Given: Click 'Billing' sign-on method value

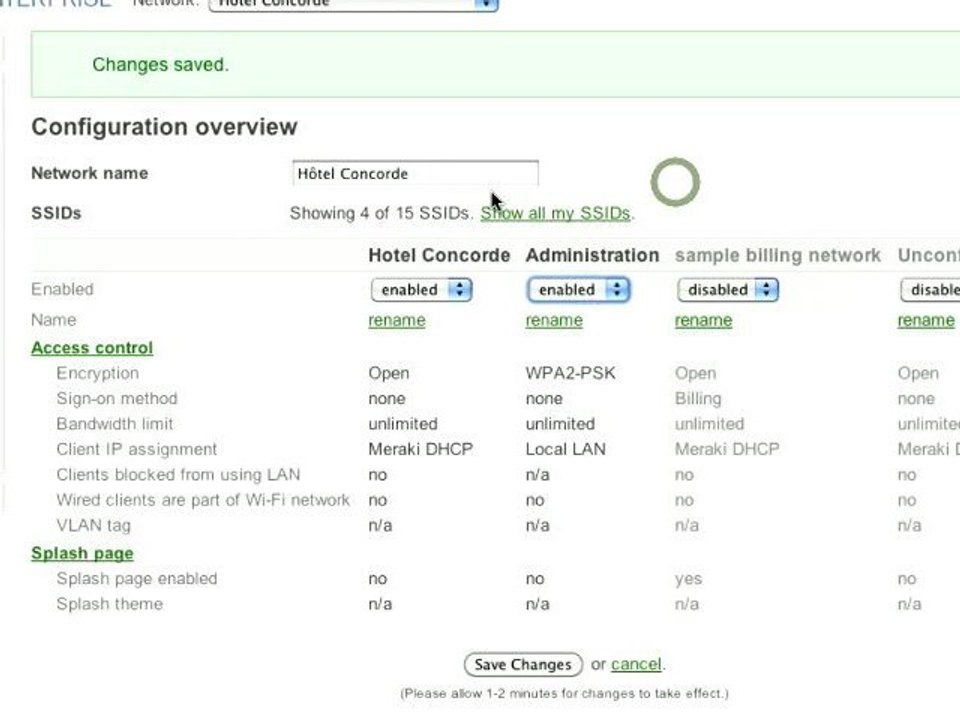Looking at the screenshot, I should (698, 399).
